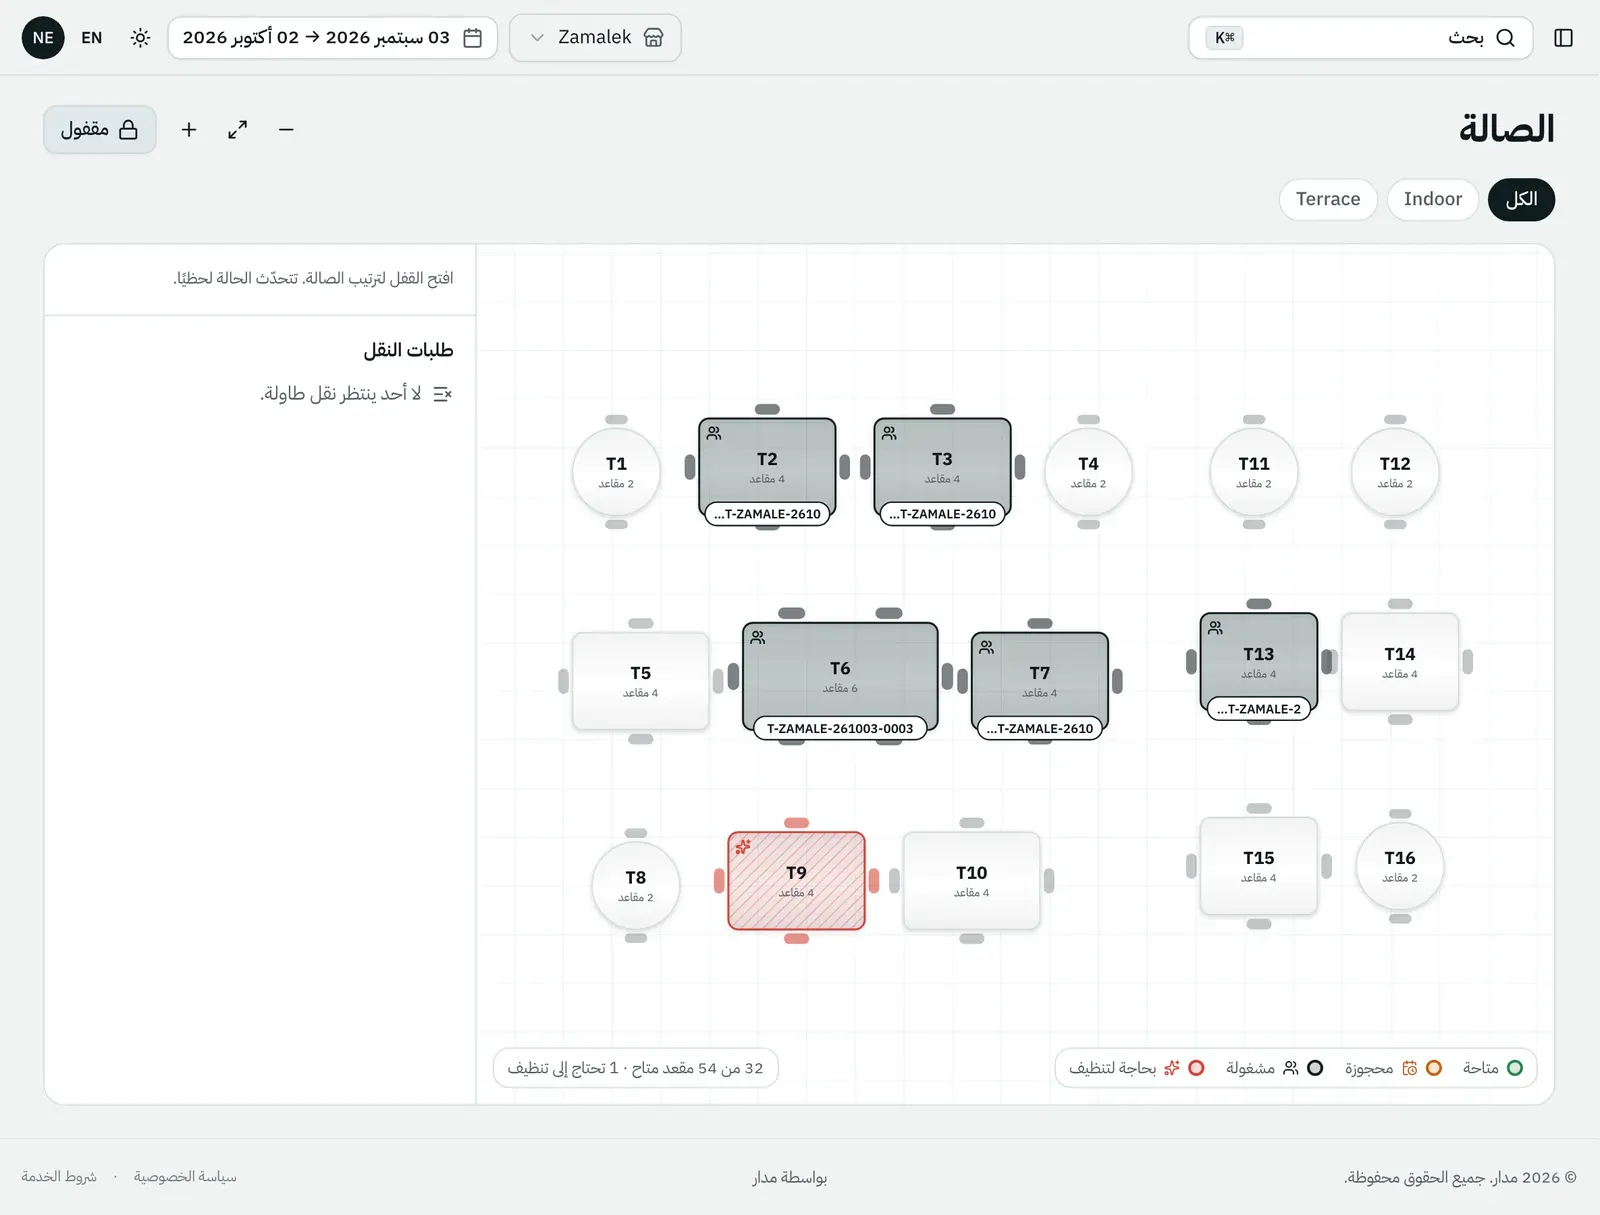Open the شروط الخدمة link
The width and height of the screenshot is (1600, 1215).
point(59,1177)
